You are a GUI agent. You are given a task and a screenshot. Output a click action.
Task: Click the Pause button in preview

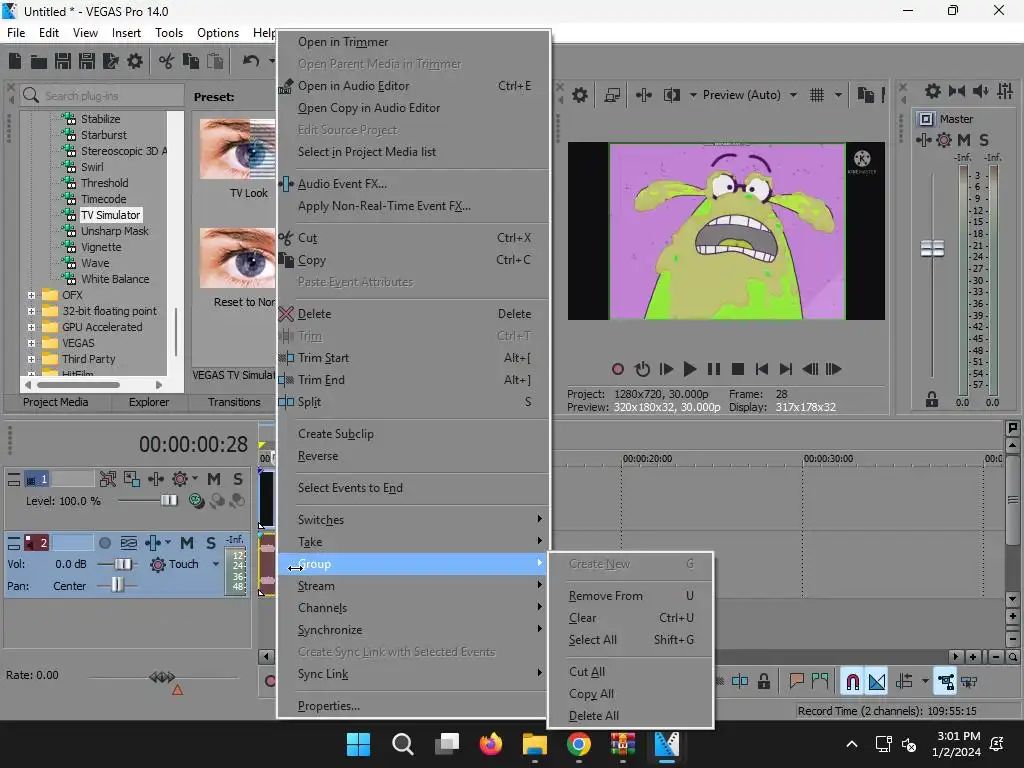[x=714, y=369]
